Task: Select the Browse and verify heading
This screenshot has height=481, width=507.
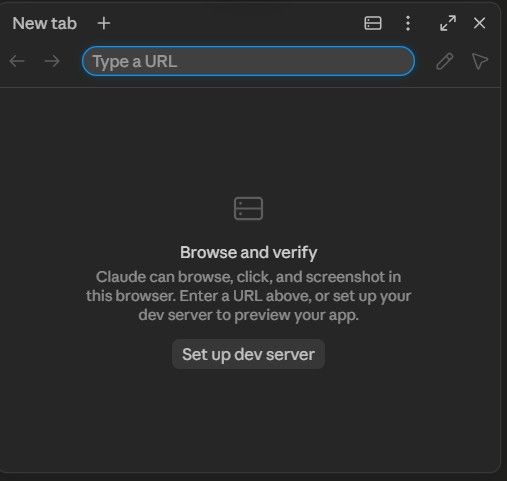Action: pyautogui.click(x=248, y=252)
